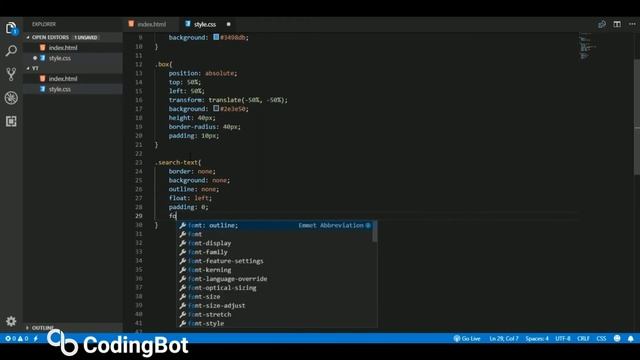This screenshot has height=360, width=640.
Task: Click the '.search-text{' selector line
Action: (x=178, y=162)
